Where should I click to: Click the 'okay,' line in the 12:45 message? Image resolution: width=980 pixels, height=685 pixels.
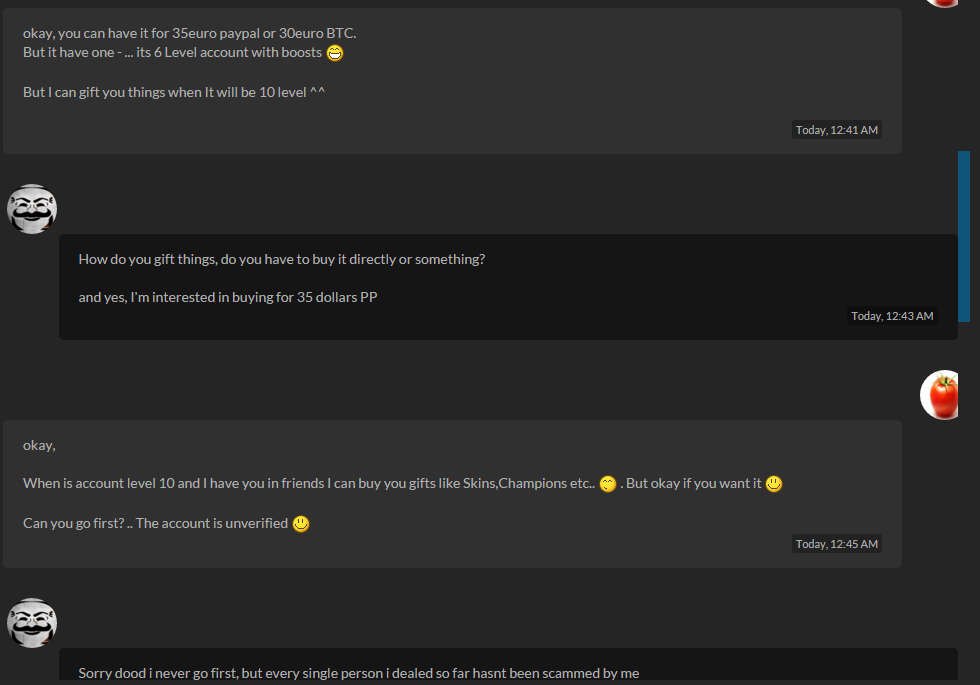pos(39,446)
